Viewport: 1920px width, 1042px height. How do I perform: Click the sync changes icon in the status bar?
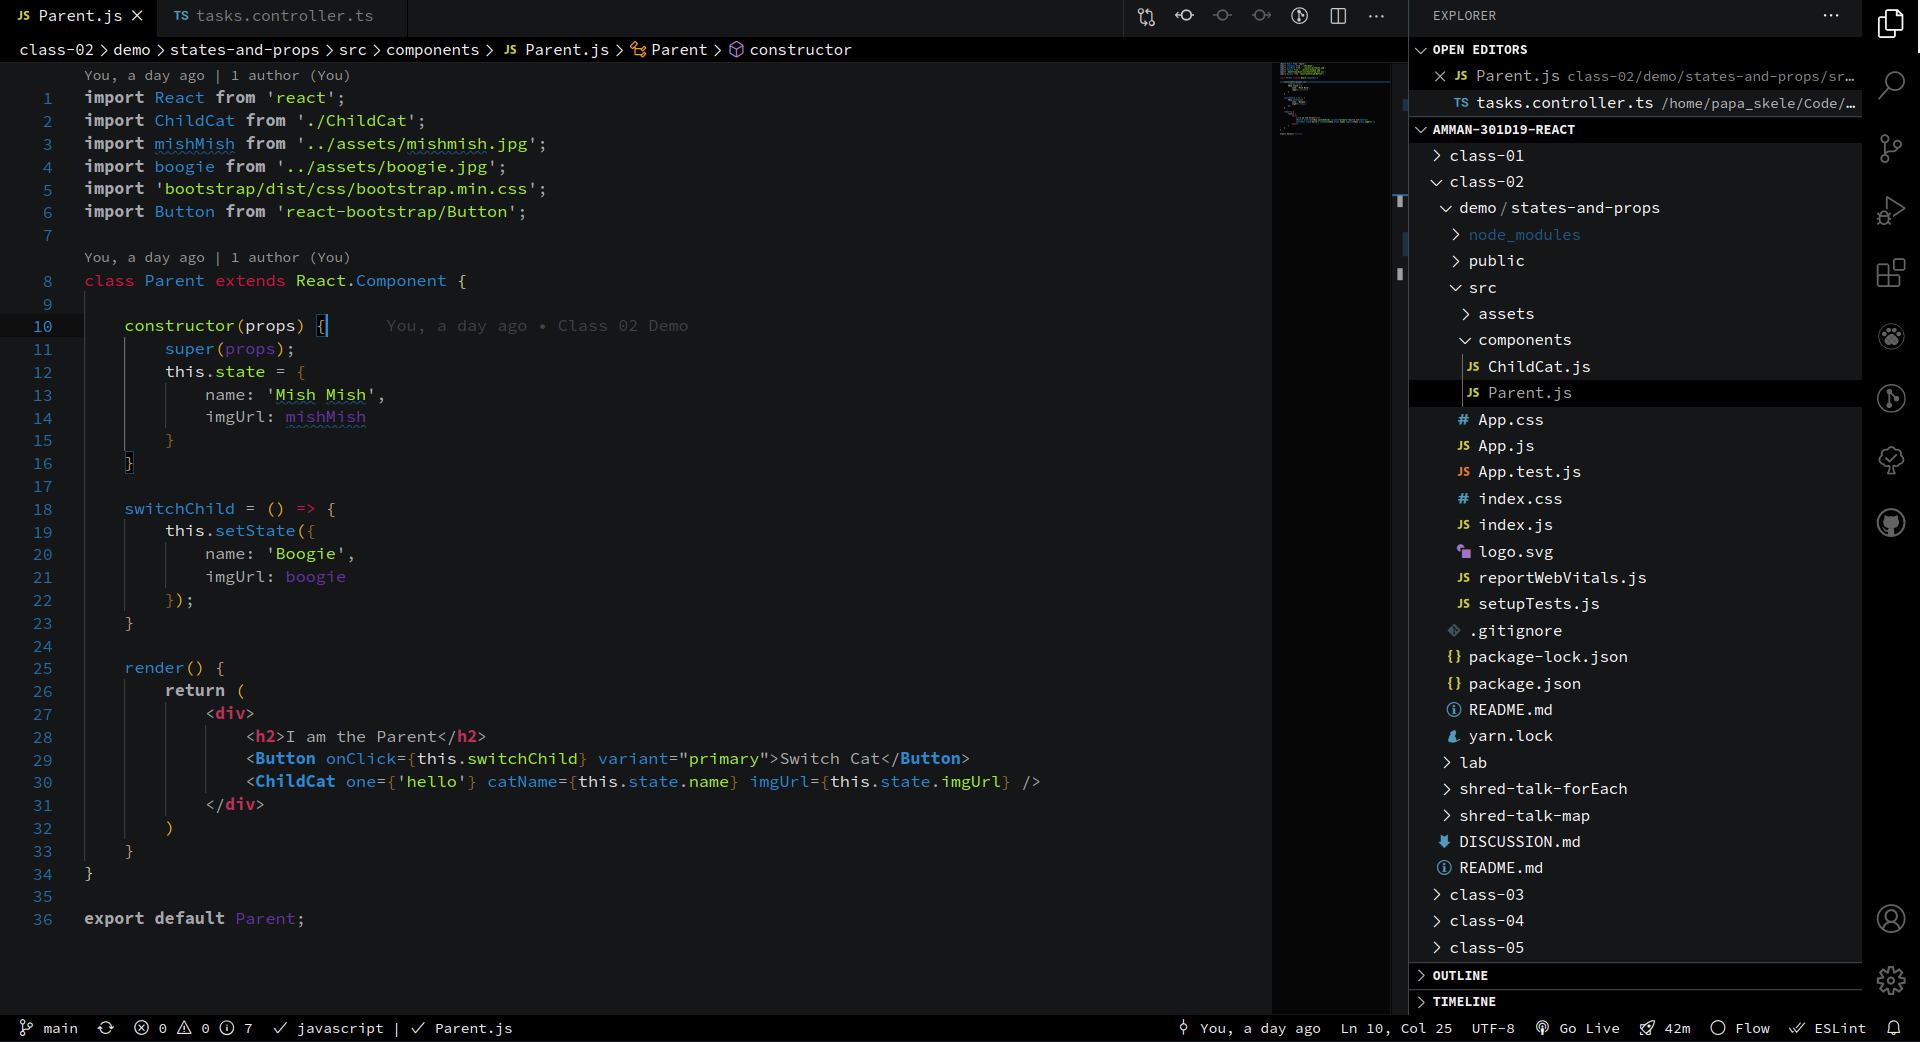(106, 1028)
